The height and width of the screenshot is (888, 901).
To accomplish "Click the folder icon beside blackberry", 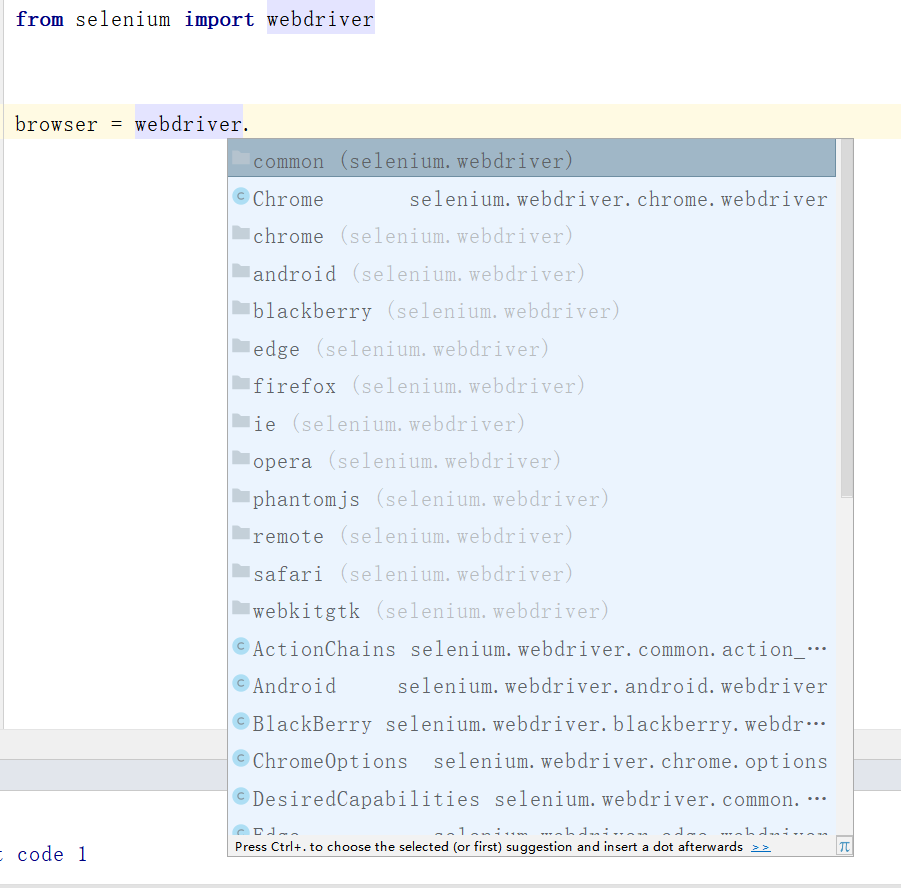I will point(241,308).
